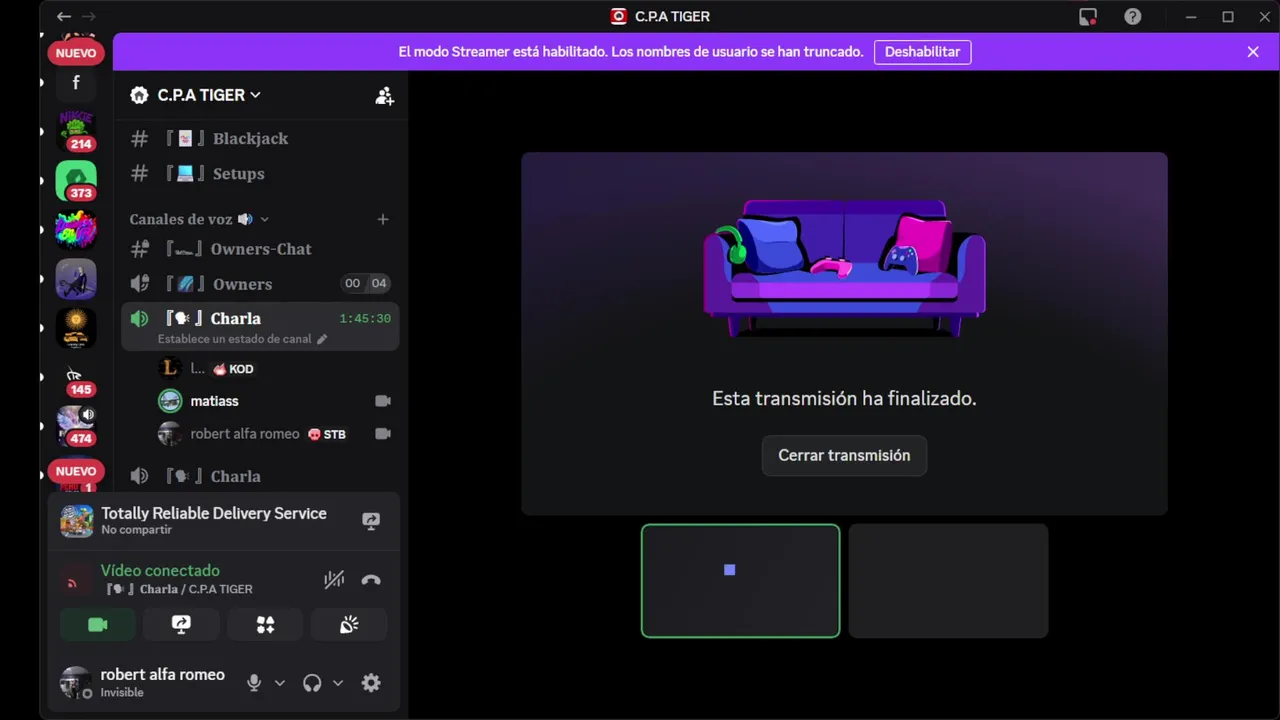The image size is (1280, 720).
Task: Open the inbox icon in title bar
Action: (x=1088, y=17)
